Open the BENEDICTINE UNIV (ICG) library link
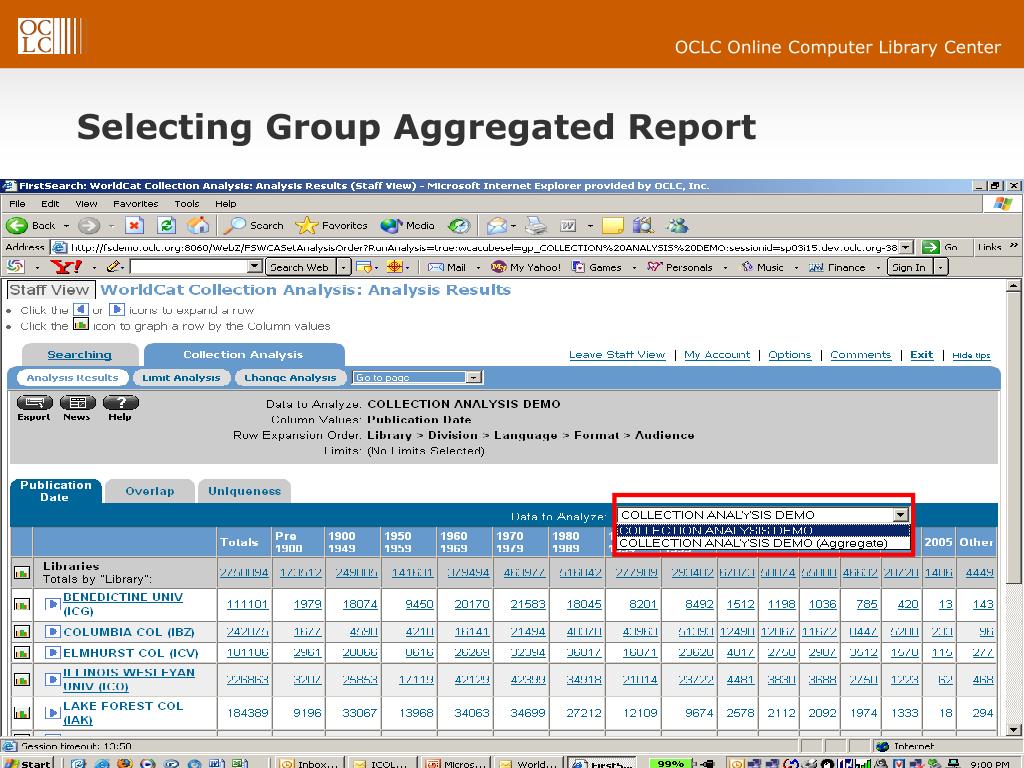Viewport: 1024px width, 768px height. pos(123,604)
